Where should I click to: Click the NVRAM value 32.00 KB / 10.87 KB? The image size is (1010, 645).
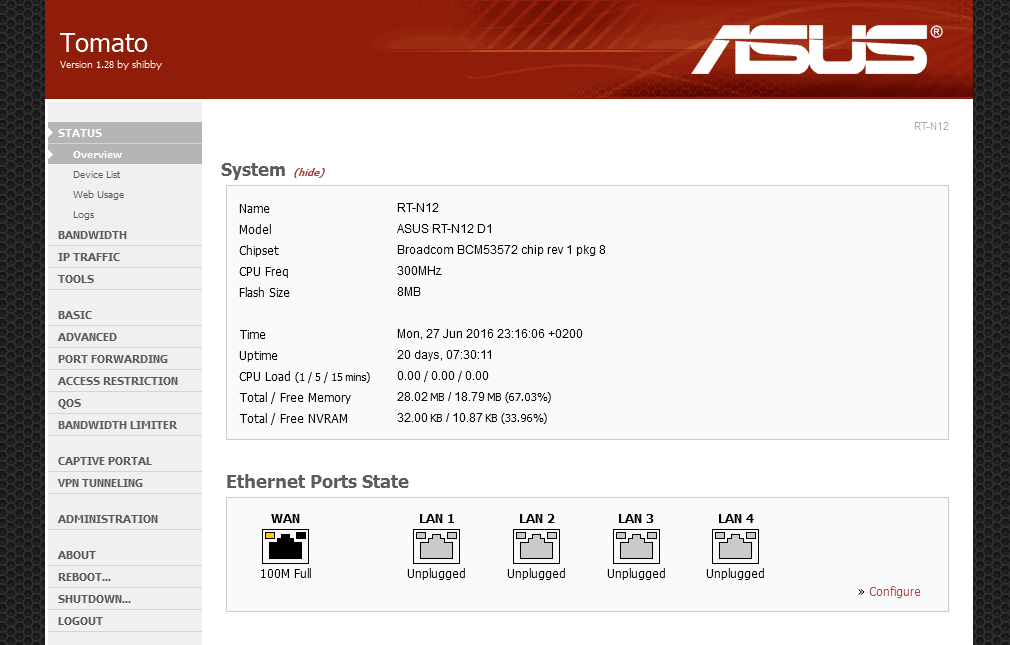tap(472, 418)
